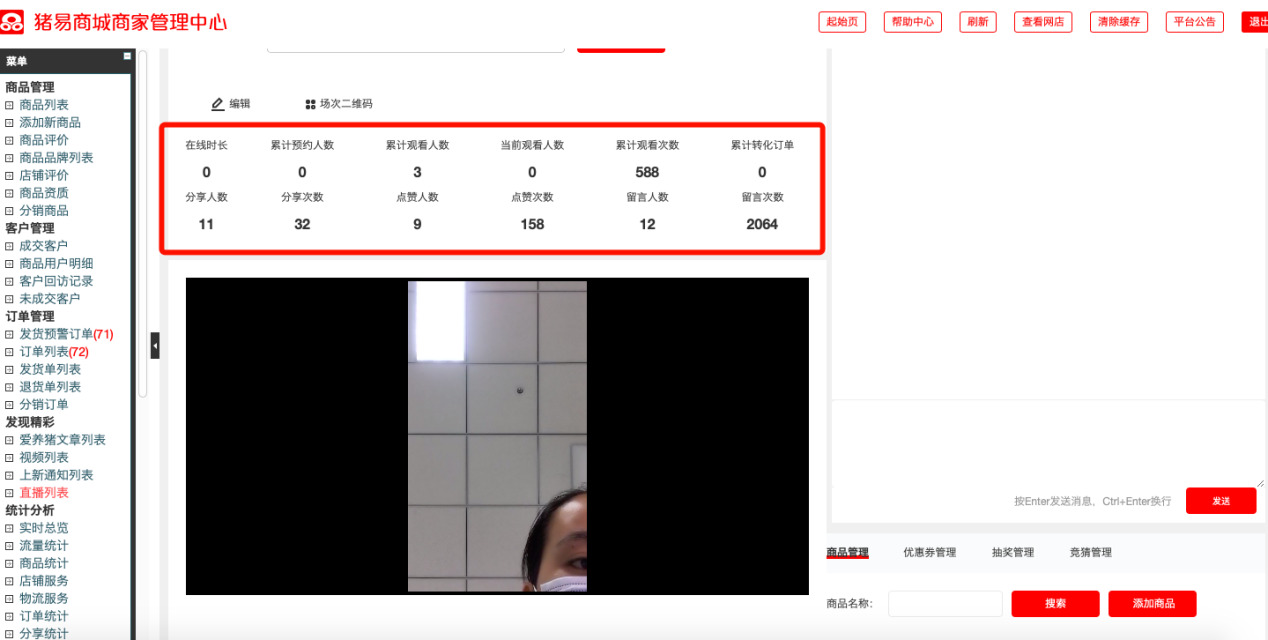The image size is (1268, 640).
Task: Select 客户回访记录 in the sidebar
Action: (x=56, y=281)
